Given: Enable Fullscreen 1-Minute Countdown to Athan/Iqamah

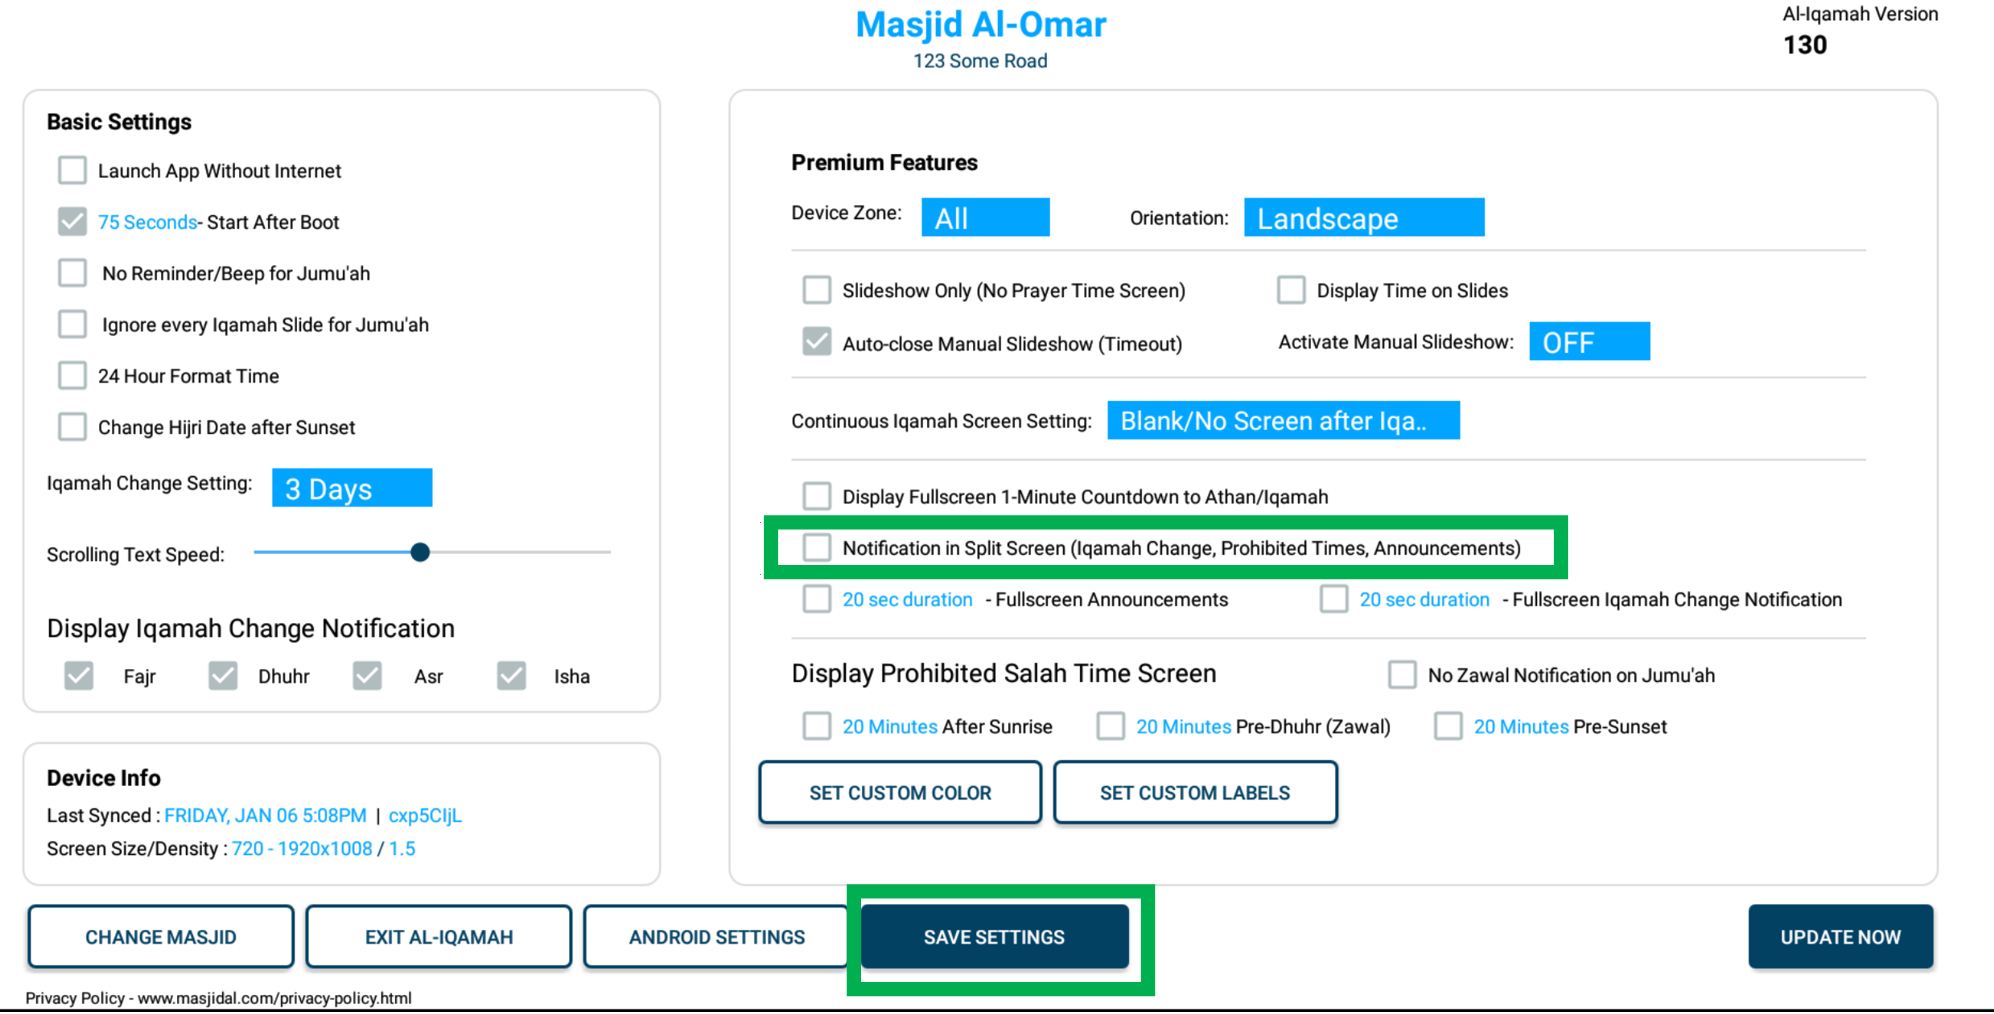Looking at the screenshot, I should [817, 496].
